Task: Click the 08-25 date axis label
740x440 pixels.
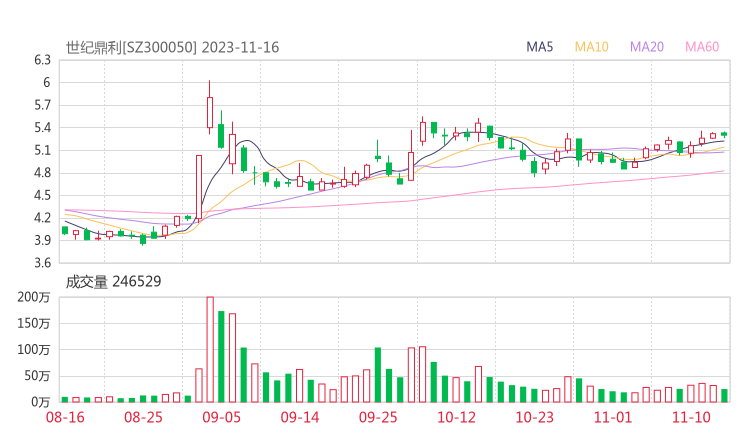Action: tap(143, 417)
